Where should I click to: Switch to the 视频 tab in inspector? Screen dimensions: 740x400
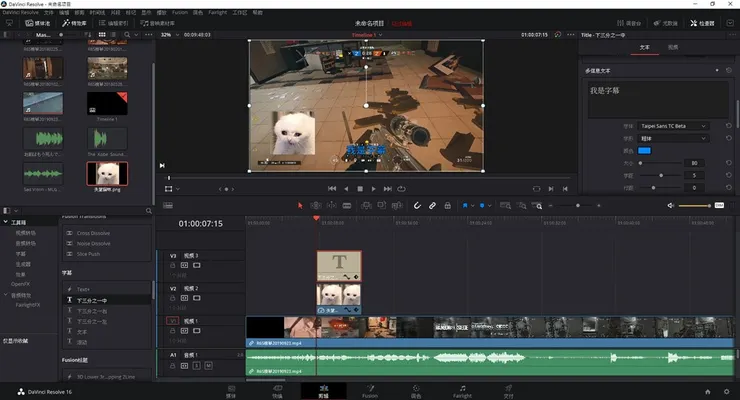[673, 47]
